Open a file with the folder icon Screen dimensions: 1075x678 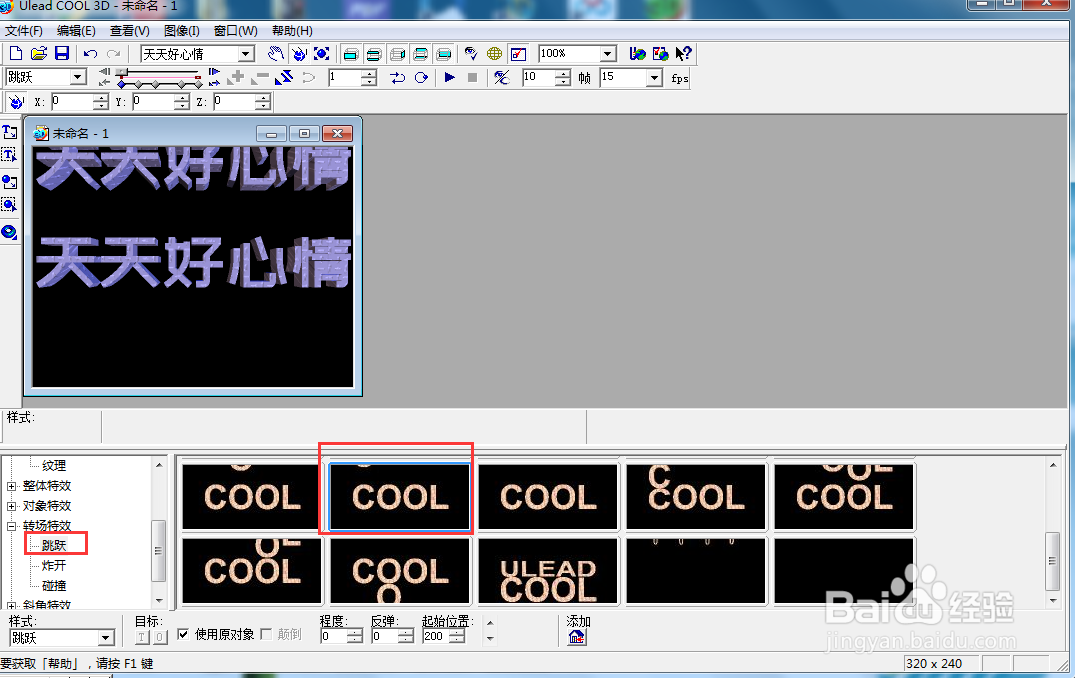pos(38,53)
